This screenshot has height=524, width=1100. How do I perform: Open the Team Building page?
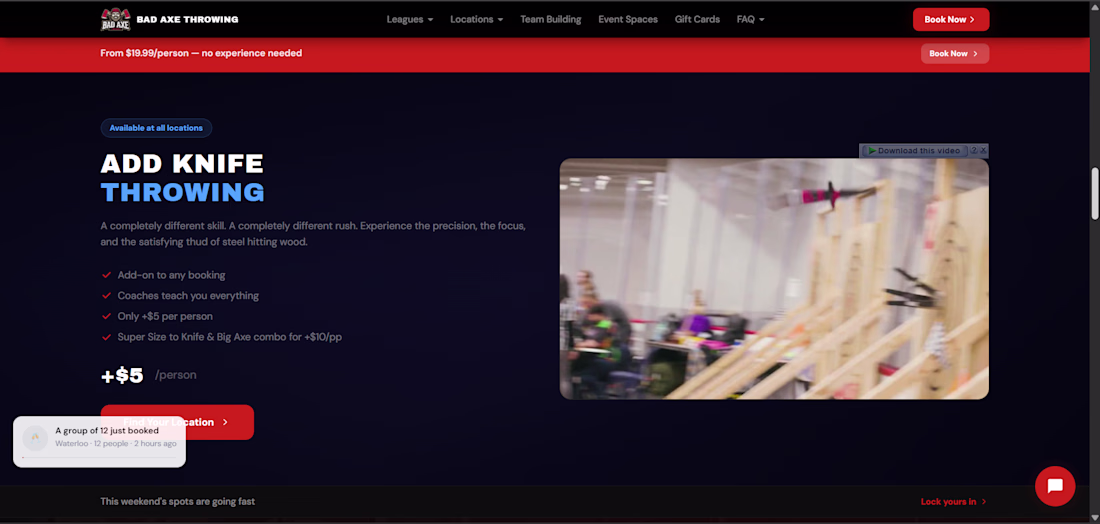click(x=551, y=20)
